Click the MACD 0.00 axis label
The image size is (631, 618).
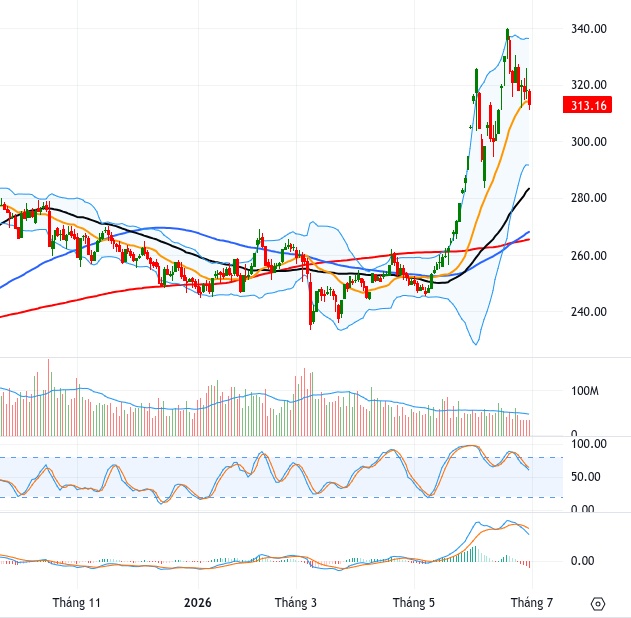(x=582, y=560)
